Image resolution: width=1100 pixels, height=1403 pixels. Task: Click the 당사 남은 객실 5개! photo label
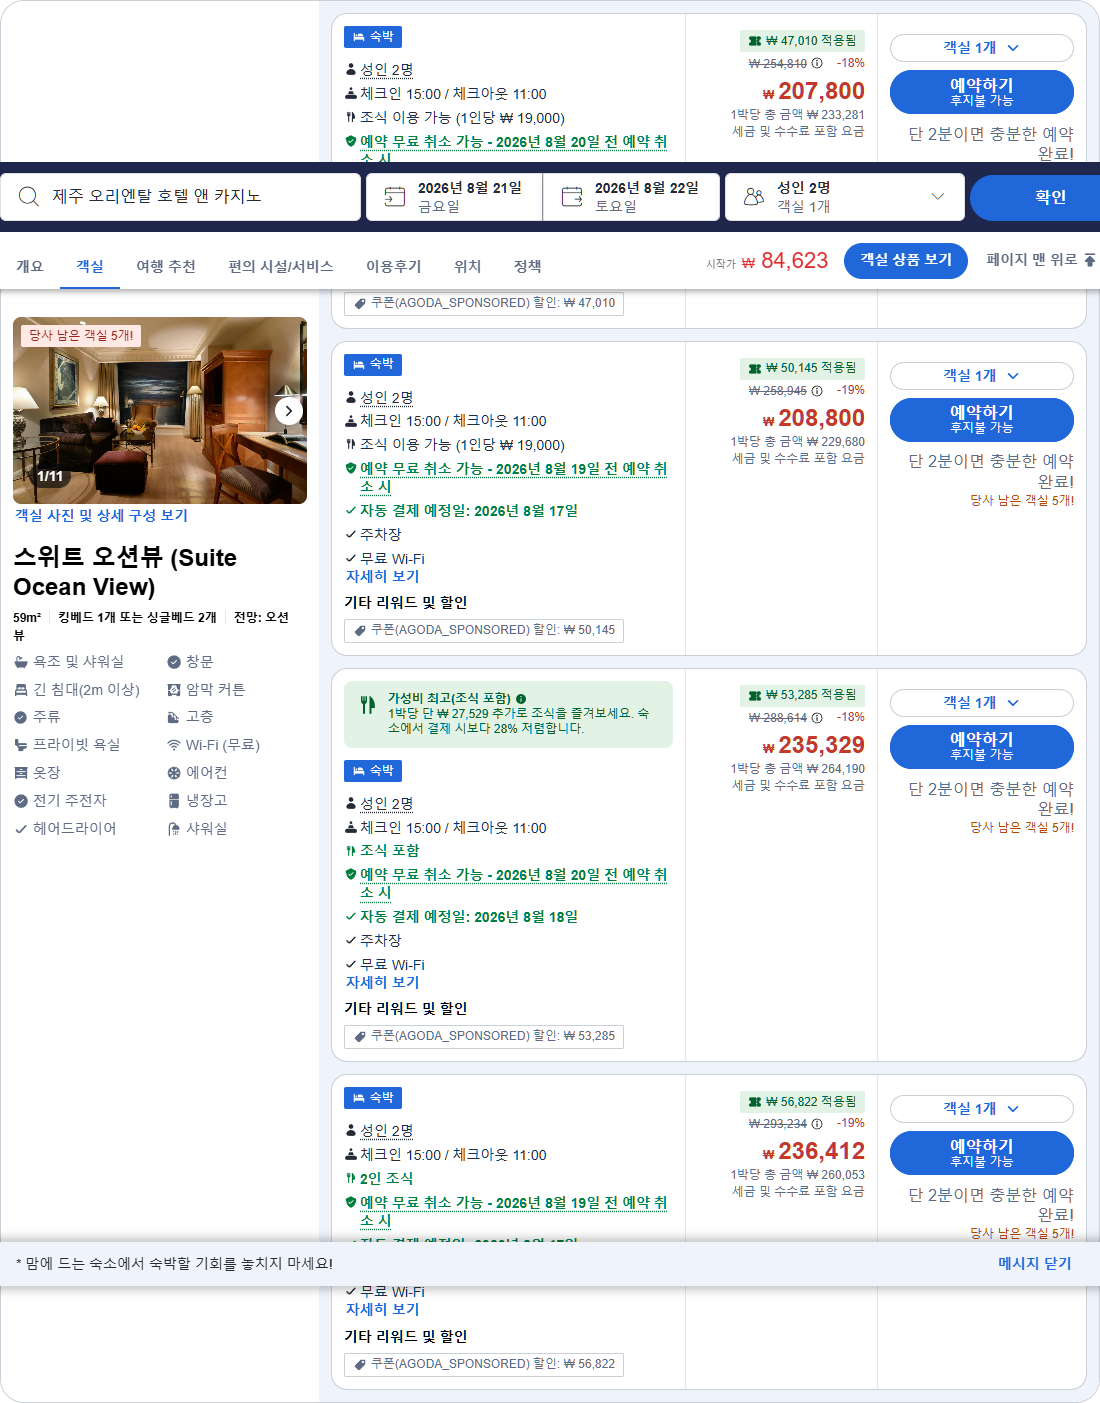(x=81, y=336)
